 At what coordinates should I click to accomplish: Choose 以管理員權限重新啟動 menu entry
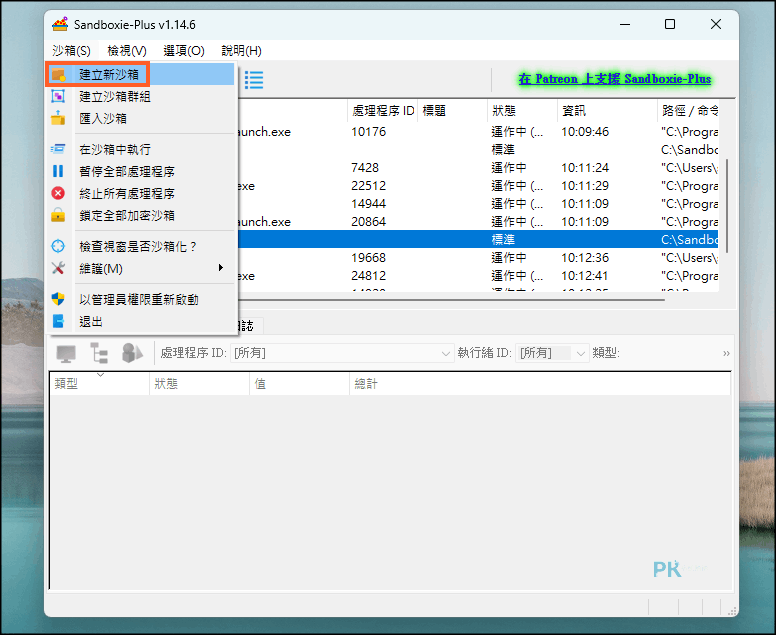click(141, 299)
